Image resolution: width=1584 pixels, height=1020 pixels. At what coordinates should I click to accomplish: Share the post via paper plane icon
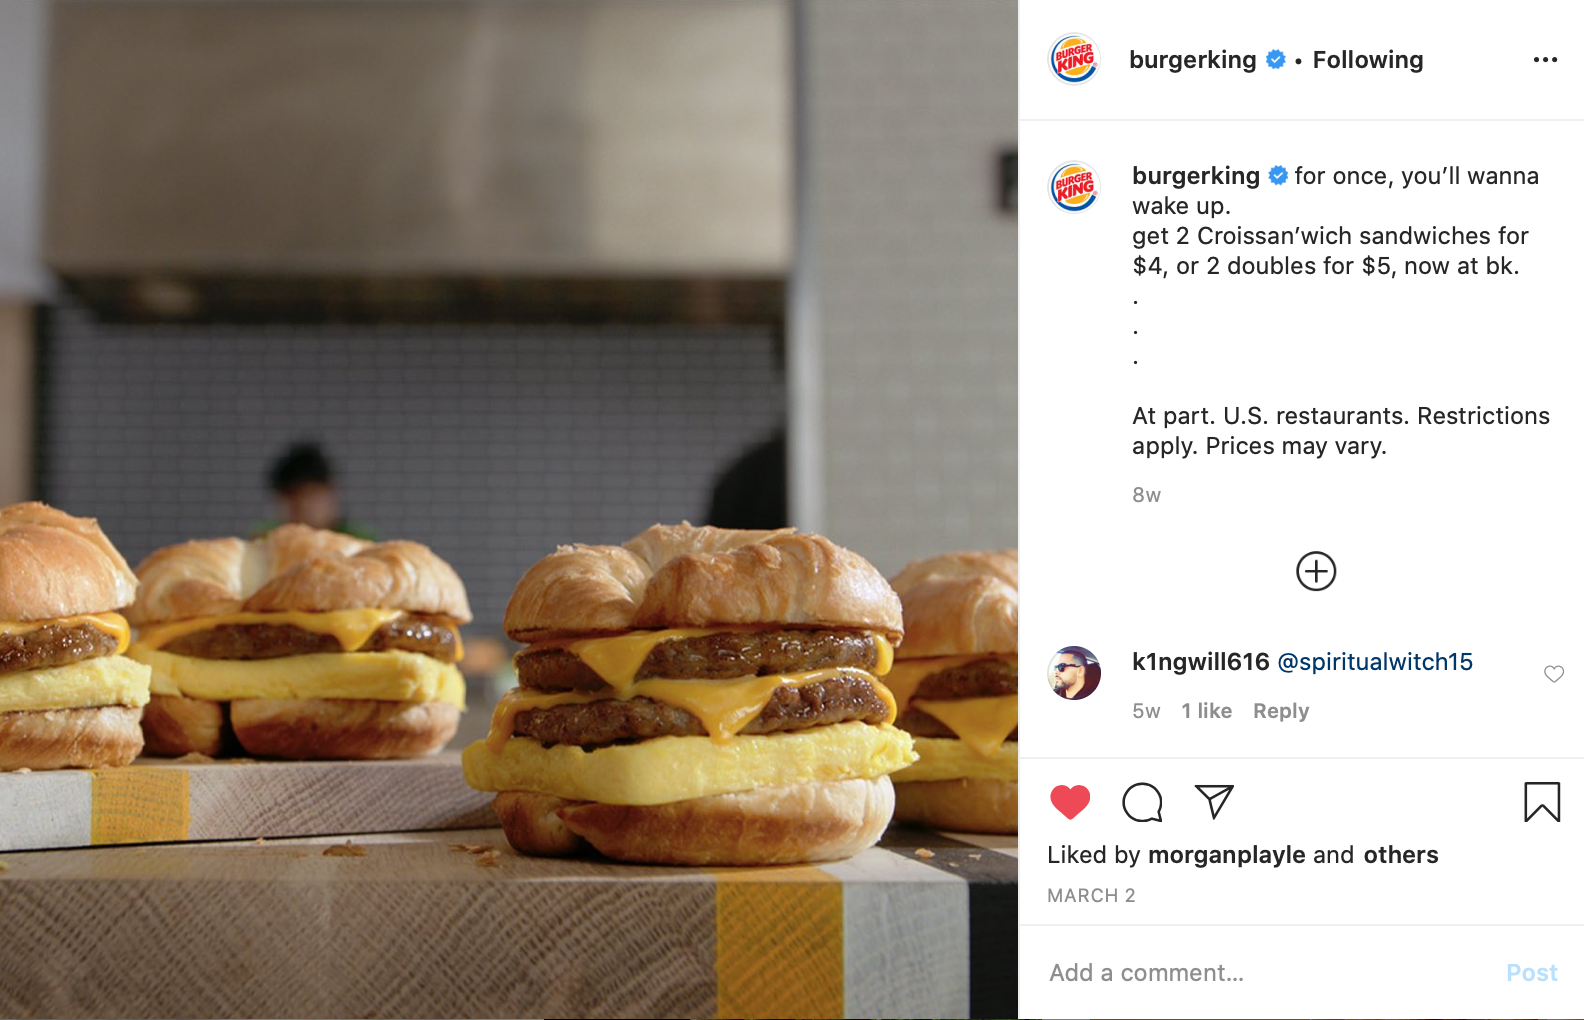[x=1214, y=801]
